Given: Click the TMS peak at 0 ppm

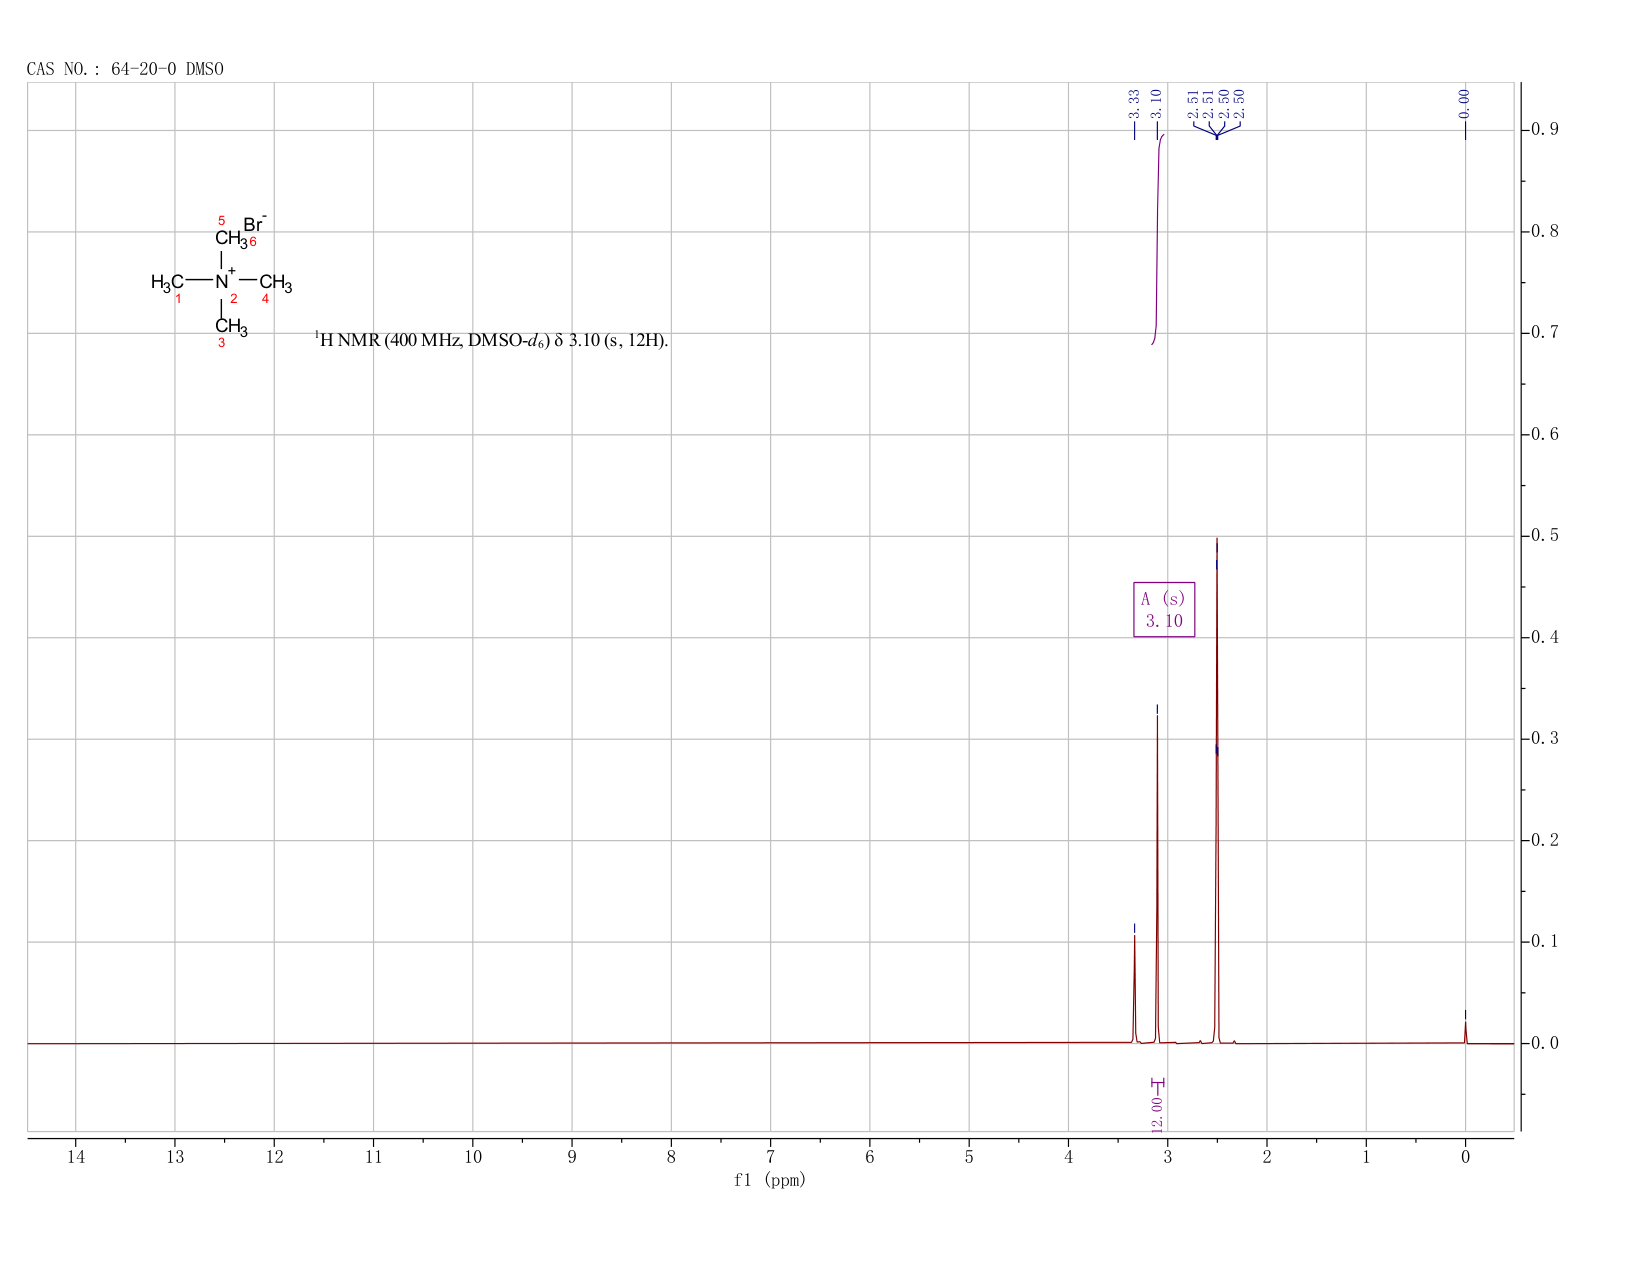Looking at the screenshot, I should click(x=1465, y=1032).
